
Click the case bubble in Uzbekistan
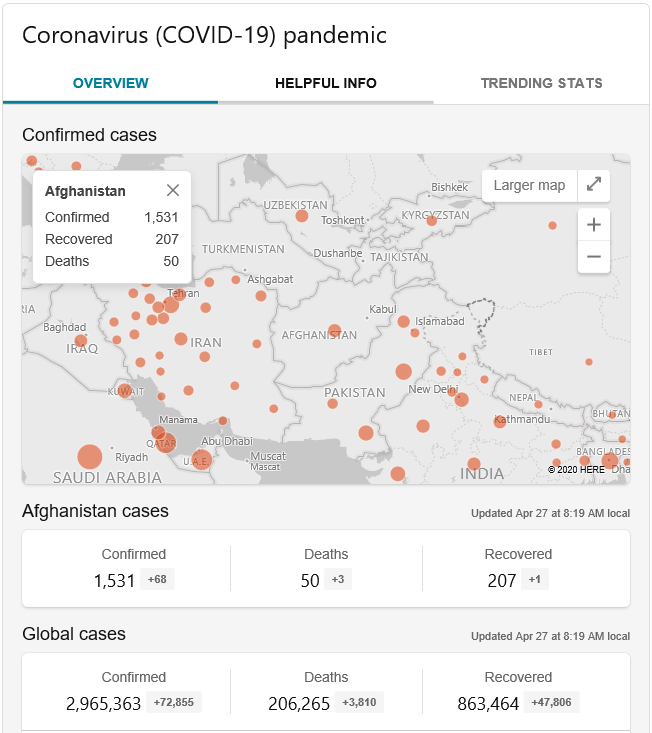[x=301, y=216]
